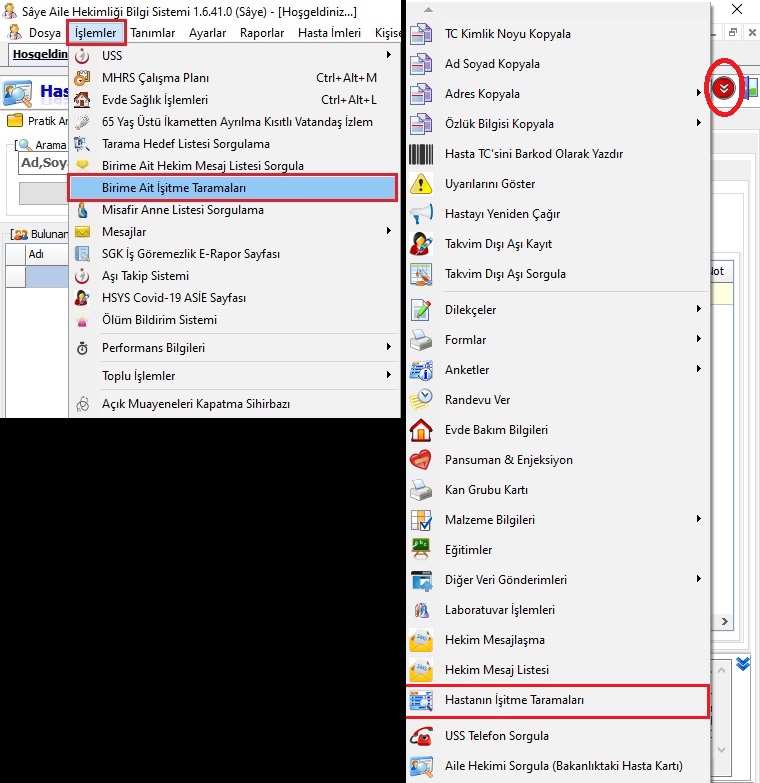The width and height of the screenshot is (760, 783).
Task: Open the Raporlar menu
Action: point(262,33)
